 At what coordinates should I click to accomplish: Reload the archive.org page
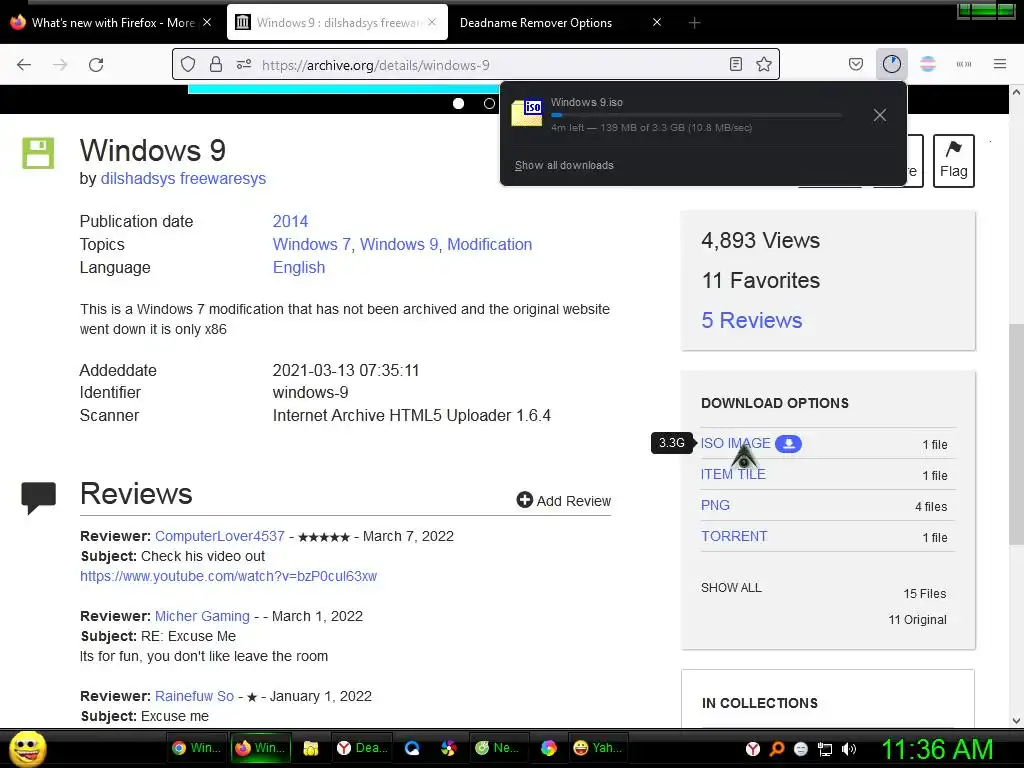pyautogui.click(x=96, y=65)
